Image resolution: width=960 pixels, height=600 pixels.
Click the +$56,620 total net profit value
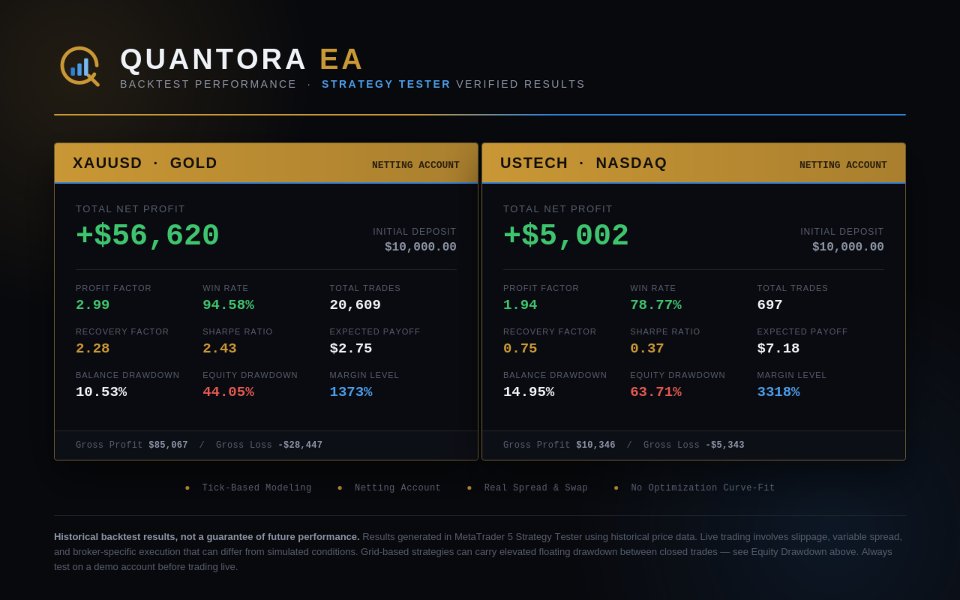point(148,235)
